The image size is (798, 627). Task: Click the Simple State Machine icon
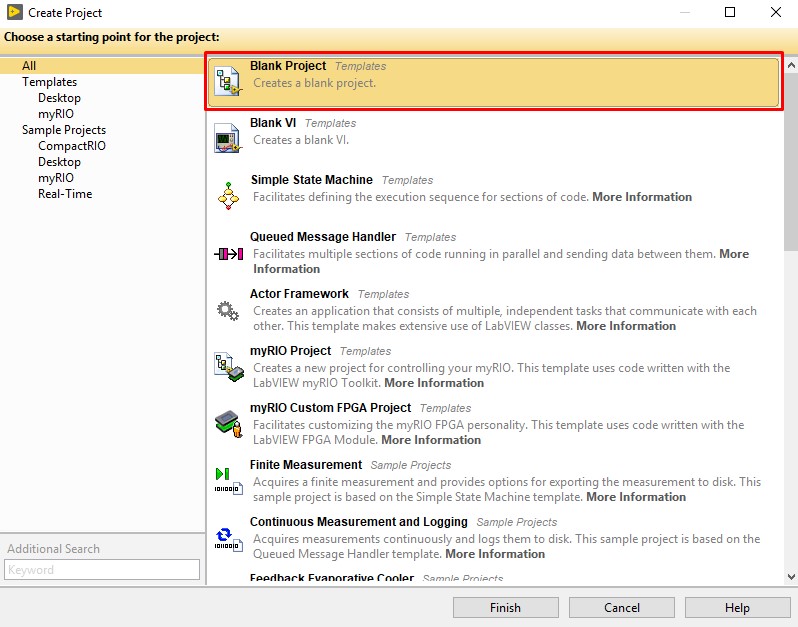click(229, 194)
